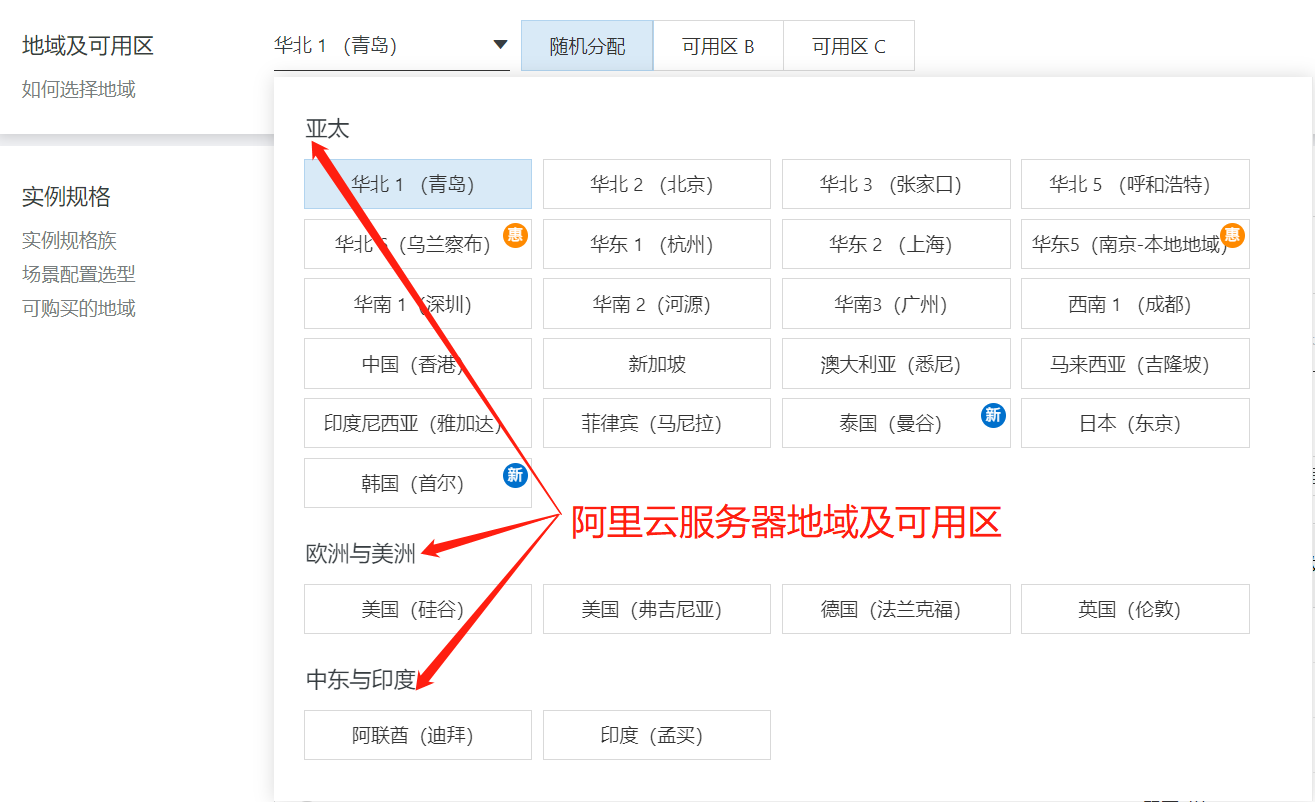Choose region 韩国 (首尔)
Image resolution: width=1315 pixels, height=802 pixels.
click(418, 483)
